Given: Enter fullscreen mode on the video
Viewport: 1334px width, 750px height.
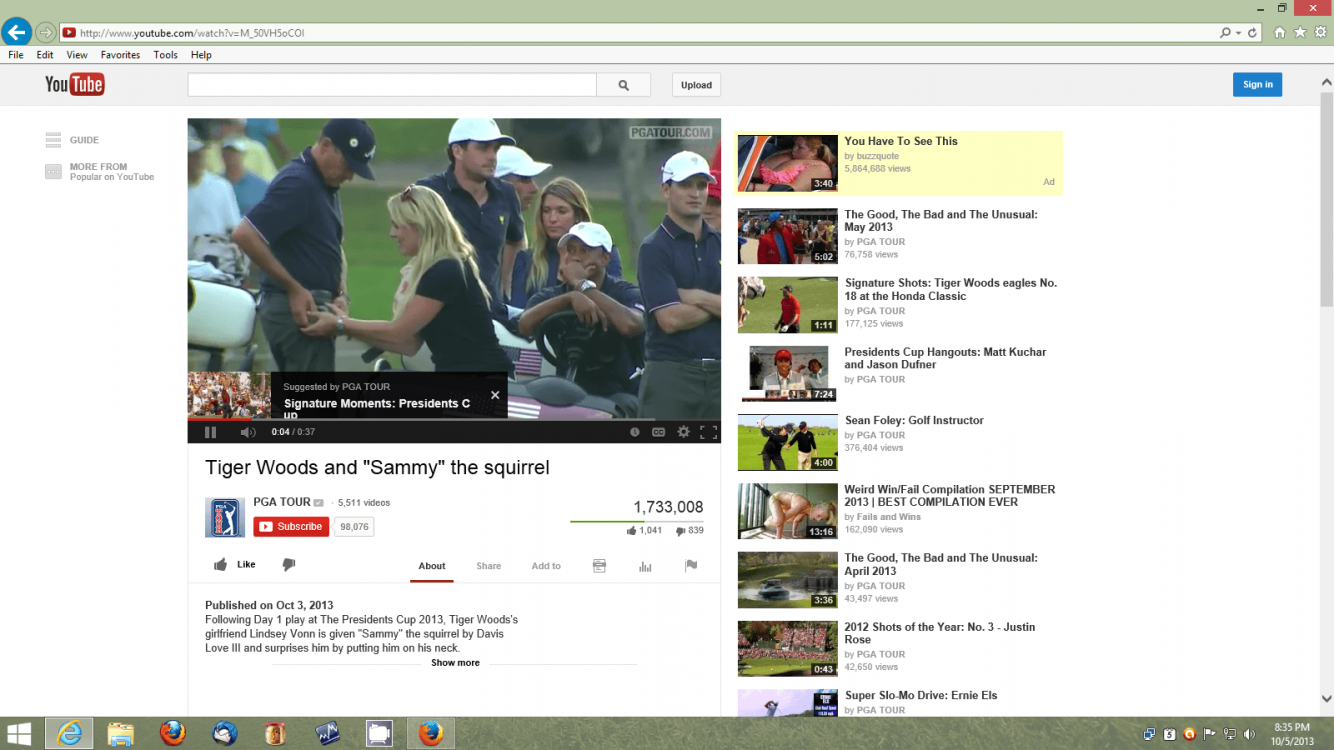Looking at the screenshot, I should click(x=708, y=432).
